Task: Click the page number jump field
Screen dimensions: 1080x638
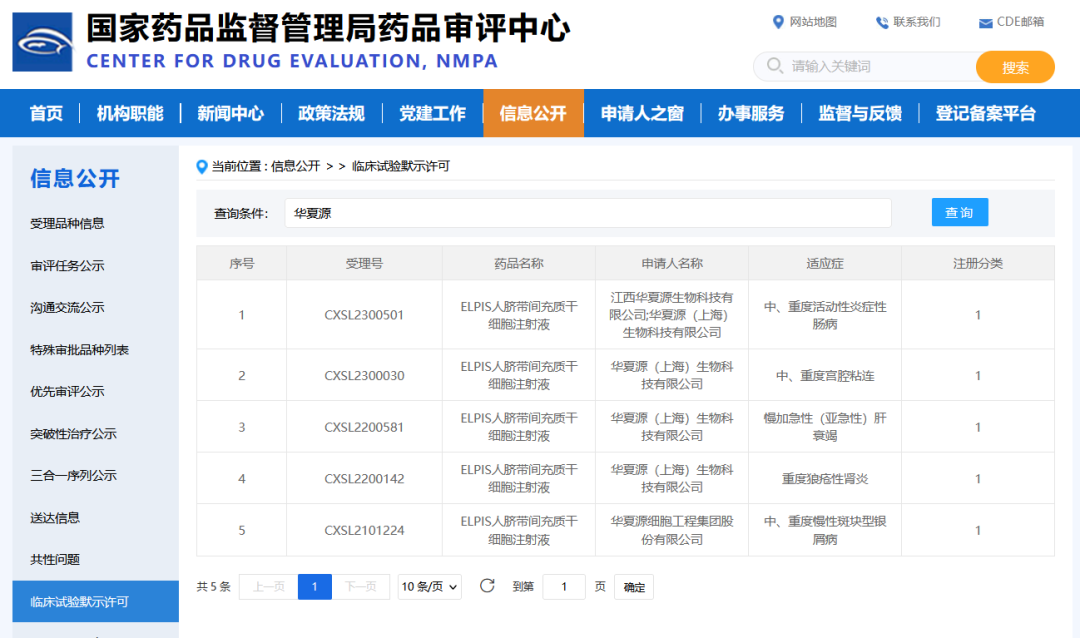Action: [x=563, y=587]
